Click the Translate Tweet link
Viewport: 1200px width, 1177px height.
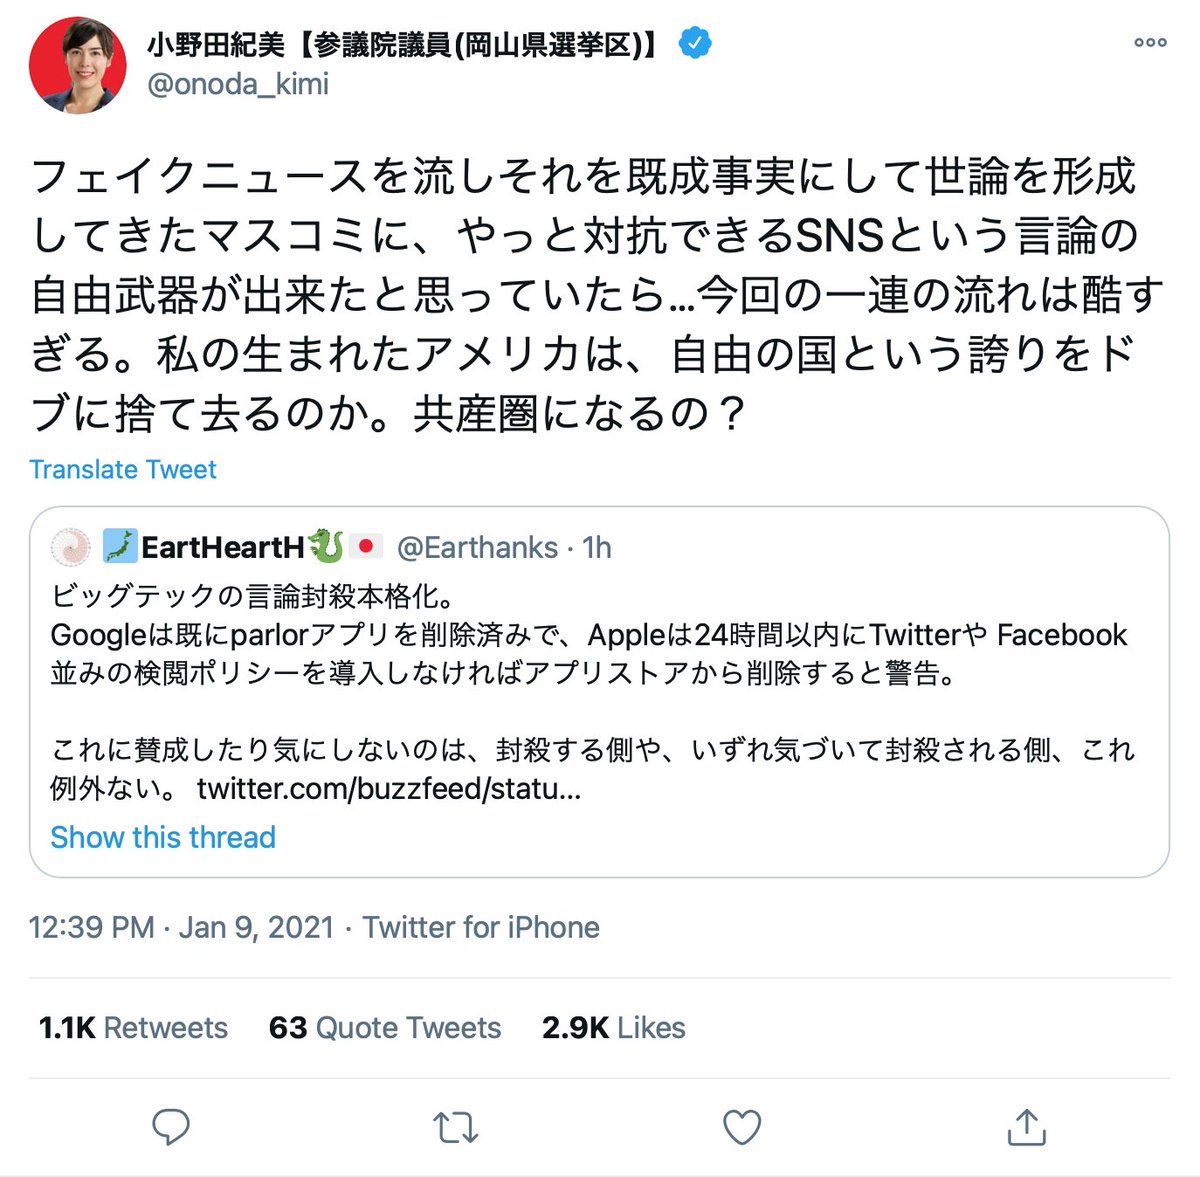[123, 469]
